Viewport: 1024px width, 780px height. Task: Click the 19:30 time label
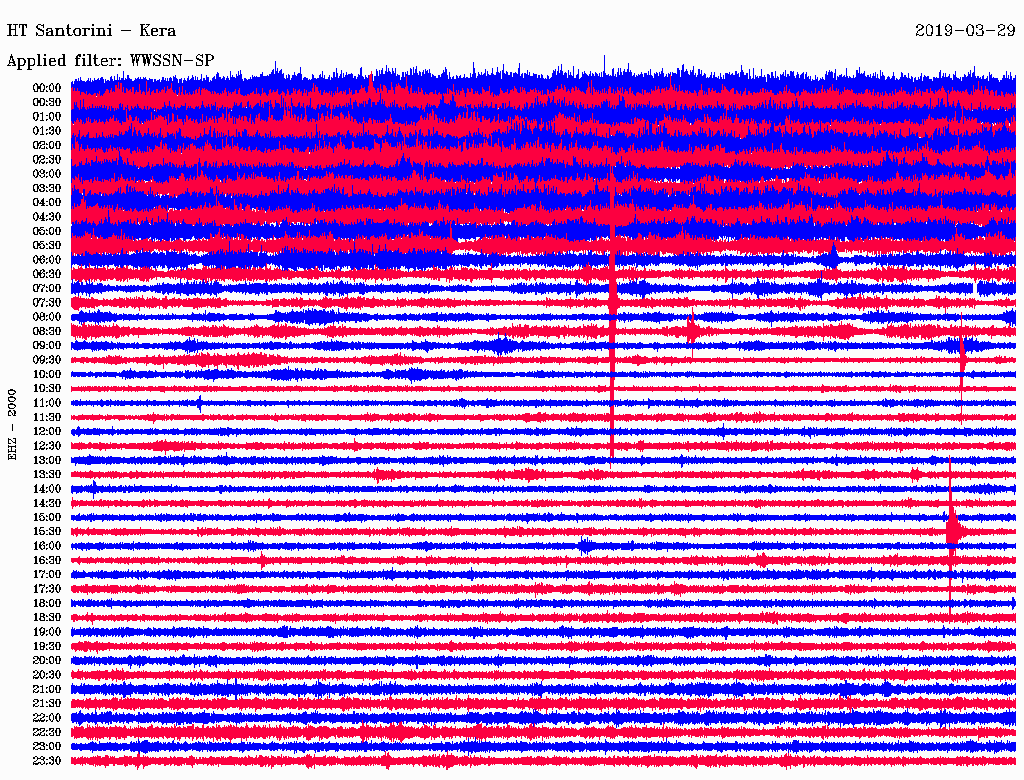point(47,646)
